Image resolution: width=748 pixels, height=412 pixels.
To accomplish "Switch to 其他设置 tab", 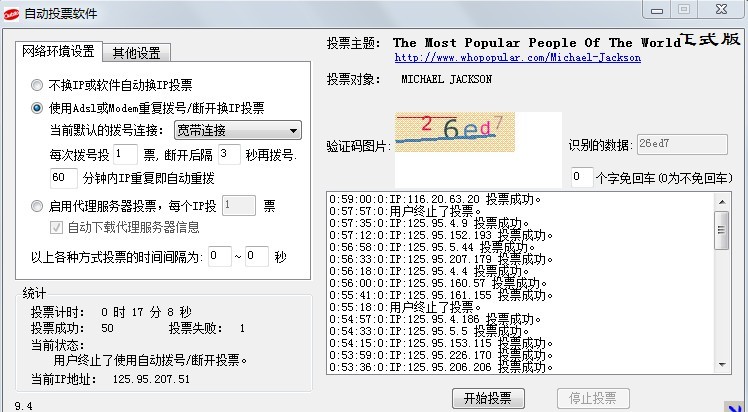I will click(x=138, y=52).
